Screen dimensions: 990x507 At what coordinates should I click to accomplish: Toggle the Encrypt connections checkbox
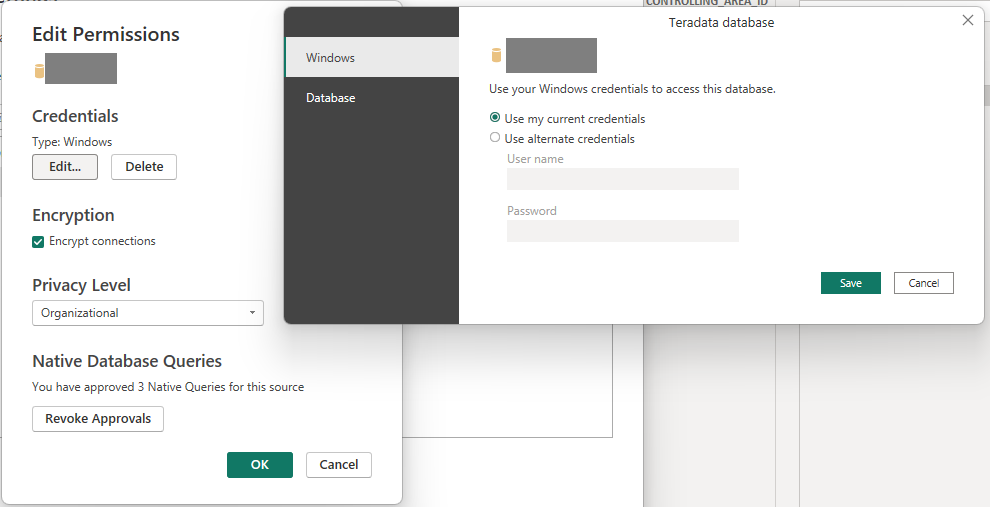[38, 242]
